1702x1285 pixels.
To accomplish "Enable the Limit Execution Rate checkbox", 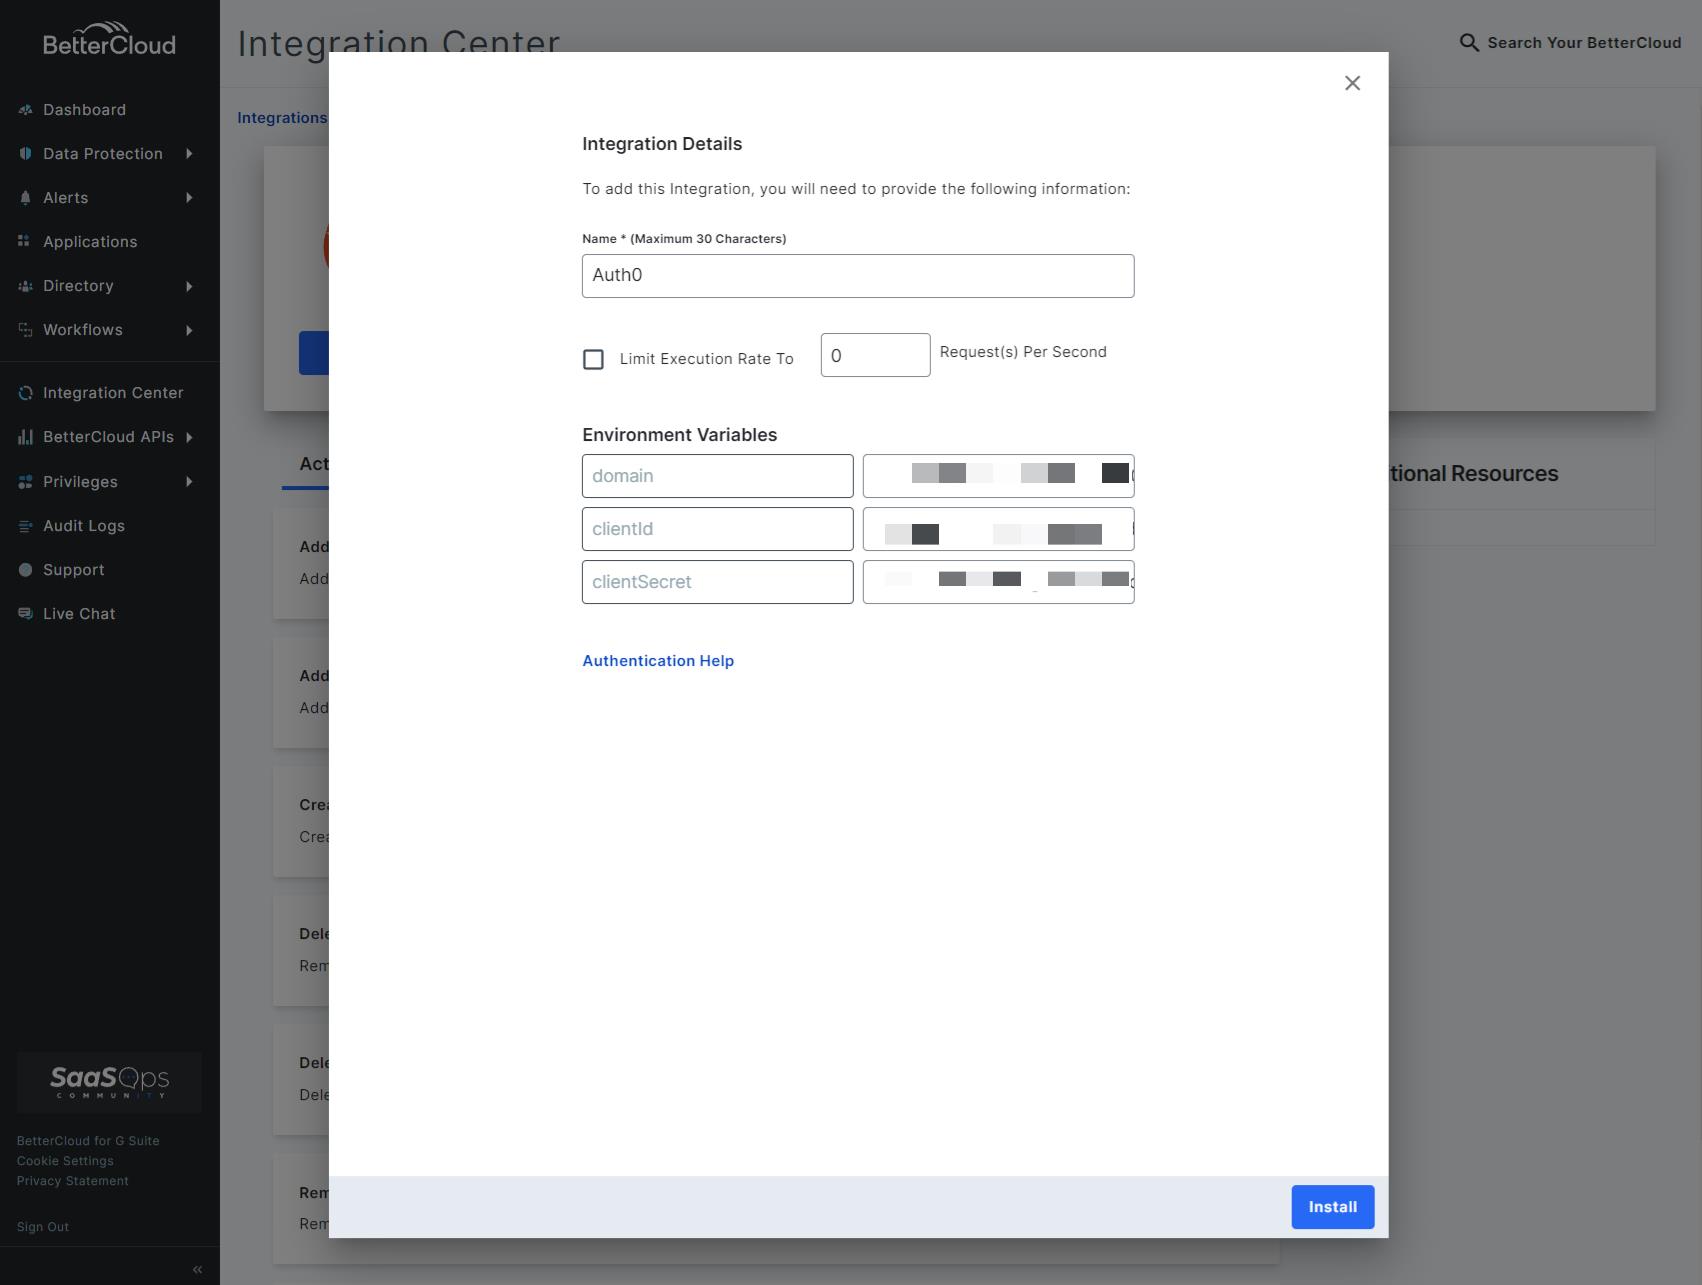I will 593,358.
